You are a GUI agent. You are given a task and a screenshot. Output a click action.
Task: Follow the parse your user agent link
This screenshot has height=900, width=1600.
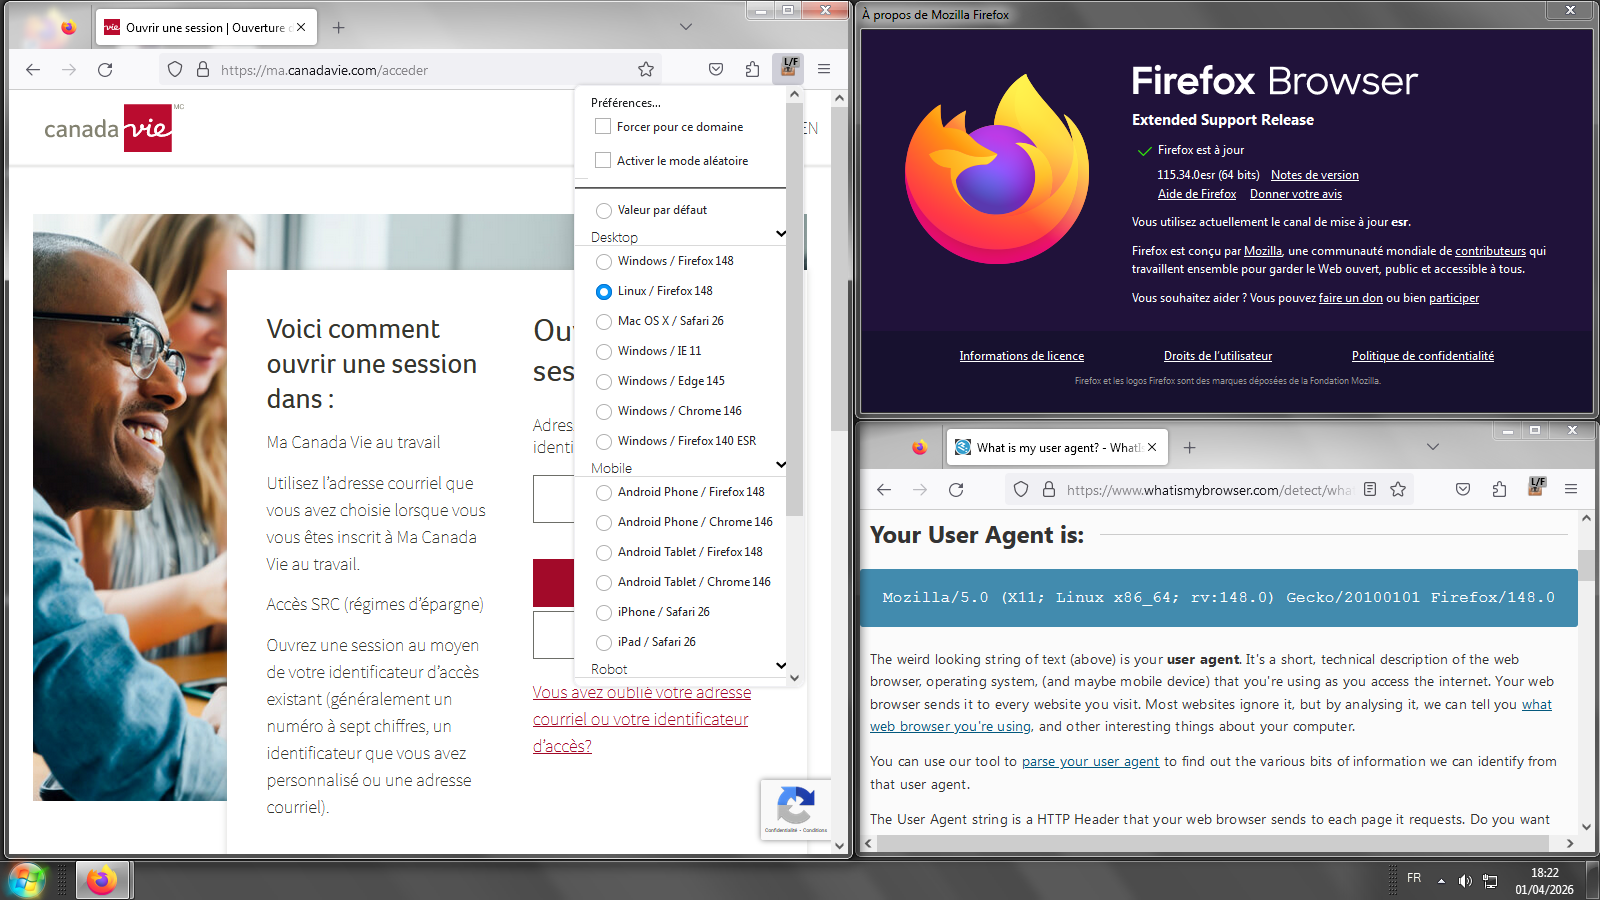(x=1090, y=762)
